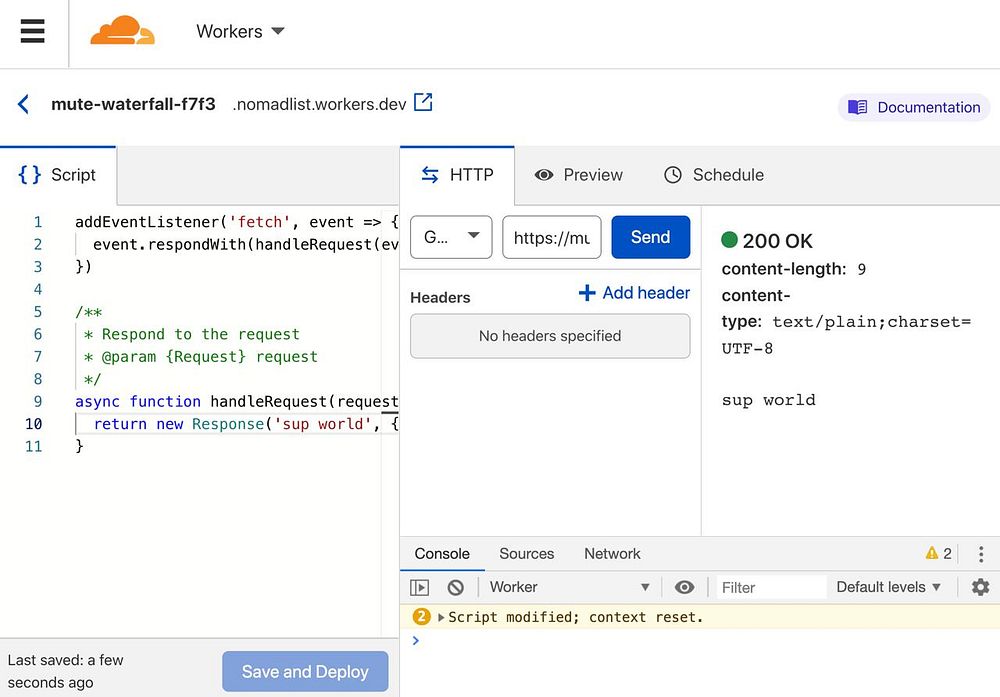
Task: Click the Send request button
Action: click(x=650, y=237)
